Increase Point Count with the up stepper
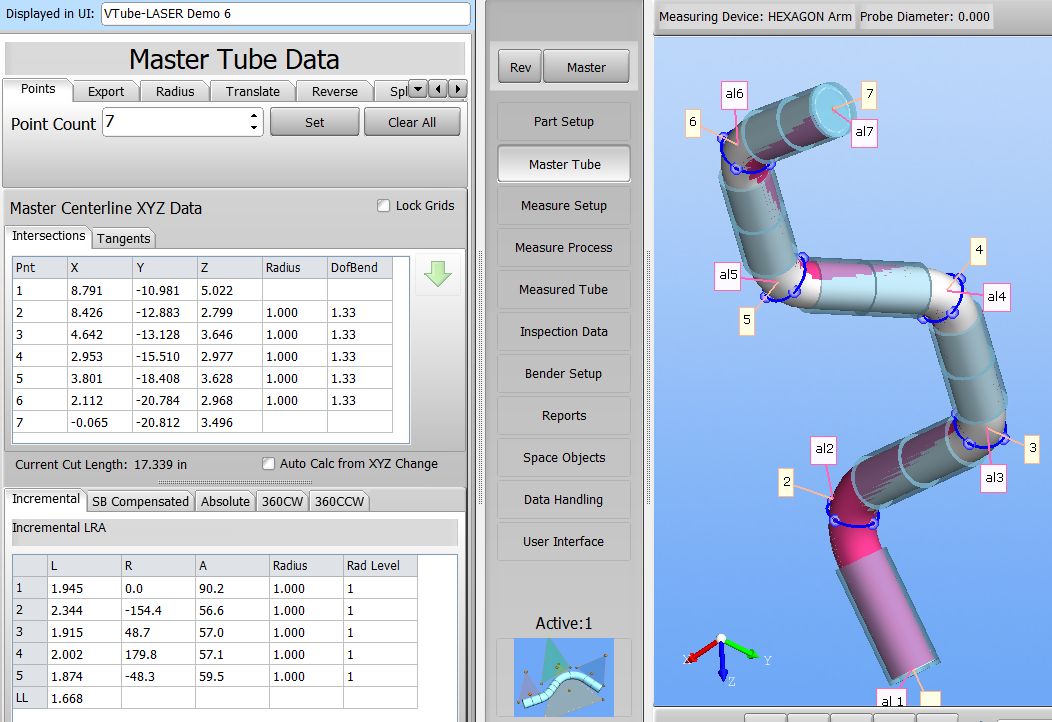Image resolution: width=1052 pixels, height=722 pixels. (x=254, y=116)
